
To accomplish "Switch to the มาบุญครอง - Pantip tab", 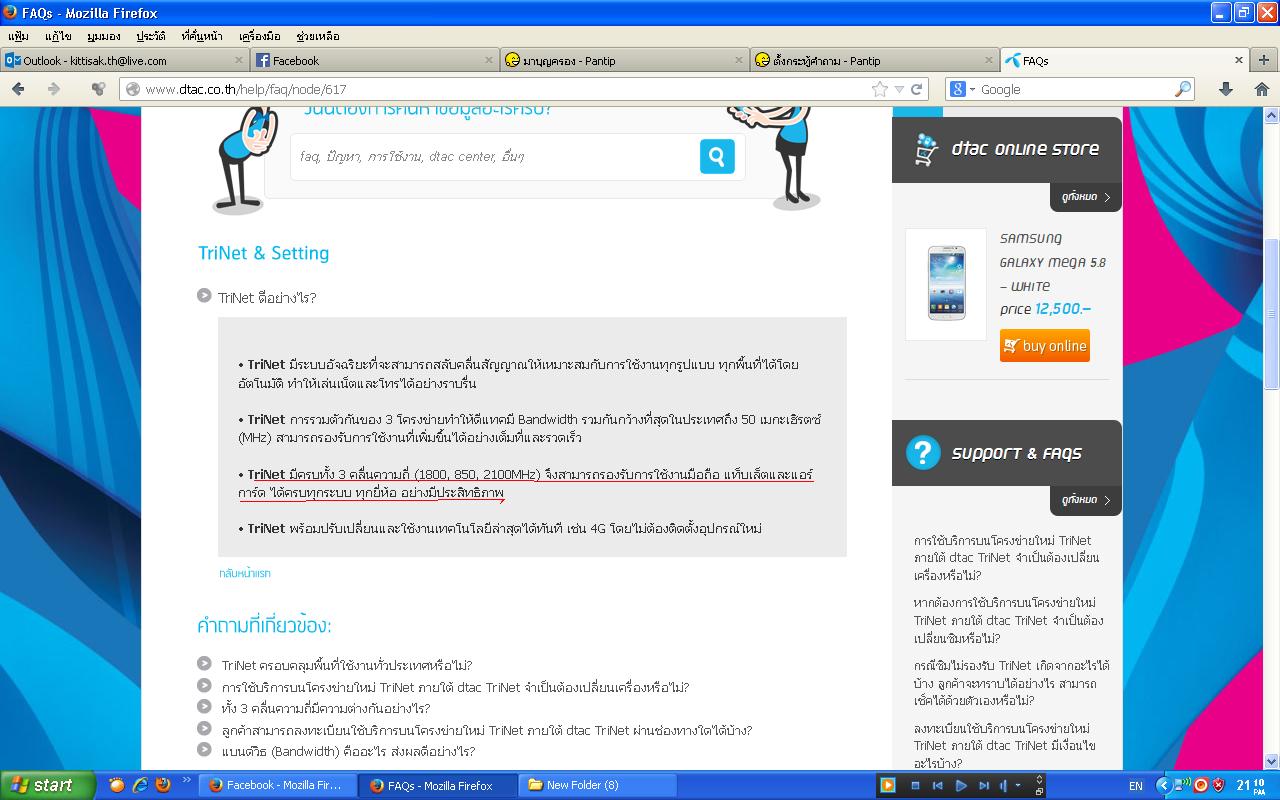I will pos(625,60).
